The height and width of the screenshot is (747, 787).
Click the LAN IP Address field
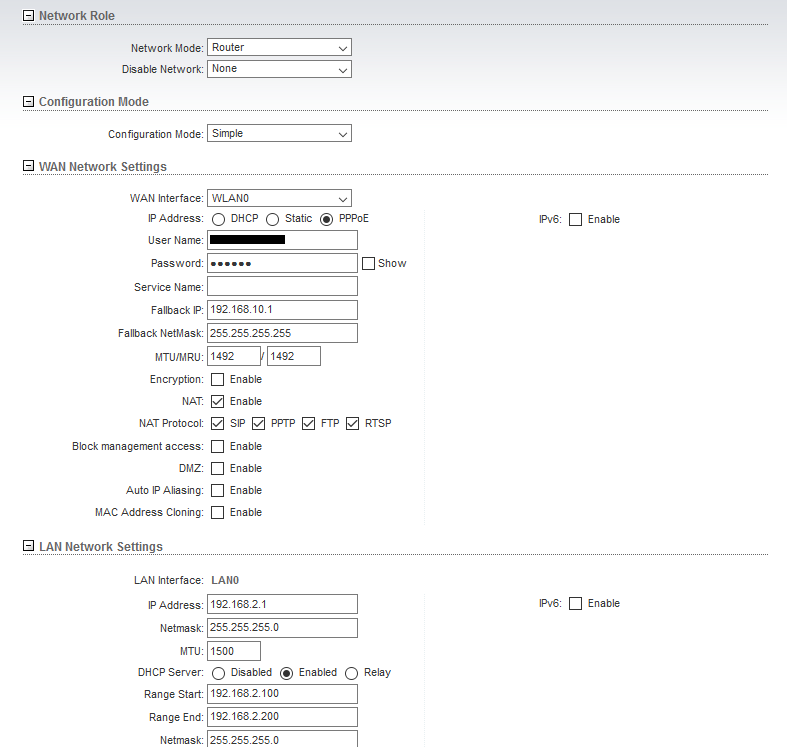coord(282,604)
